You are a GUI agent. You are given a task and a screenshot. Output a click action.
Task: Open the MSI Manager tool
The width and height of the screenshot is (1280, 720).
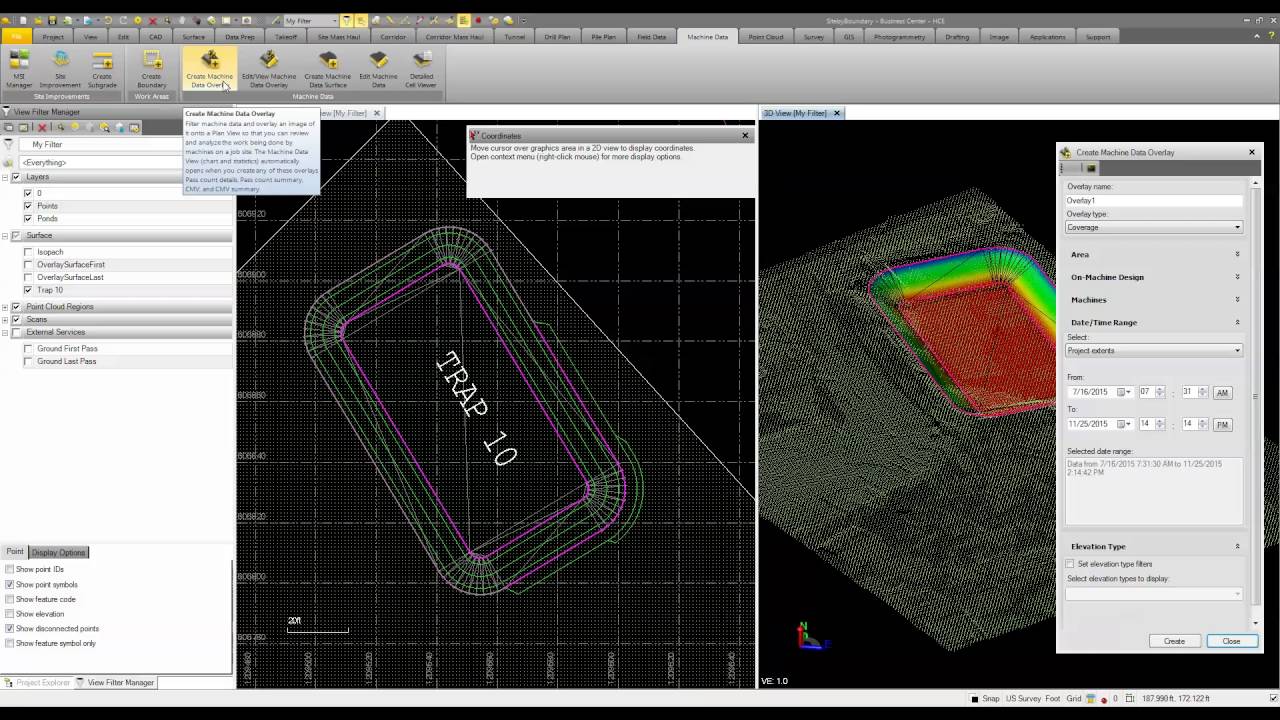click(x=19, y=69)
